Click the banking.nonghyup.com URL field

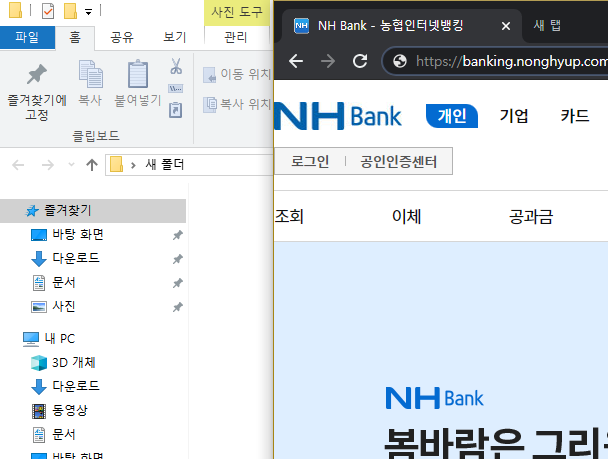click(x=511, y=61)
